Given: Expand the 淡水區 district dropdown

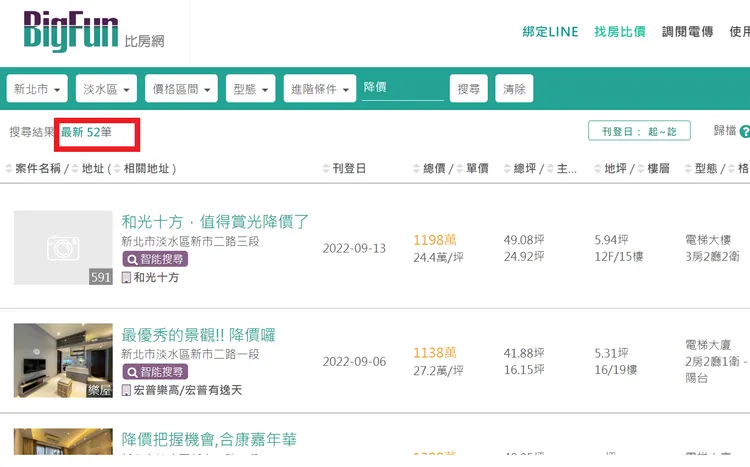Looking at the screenshot, I should point(106,89).
